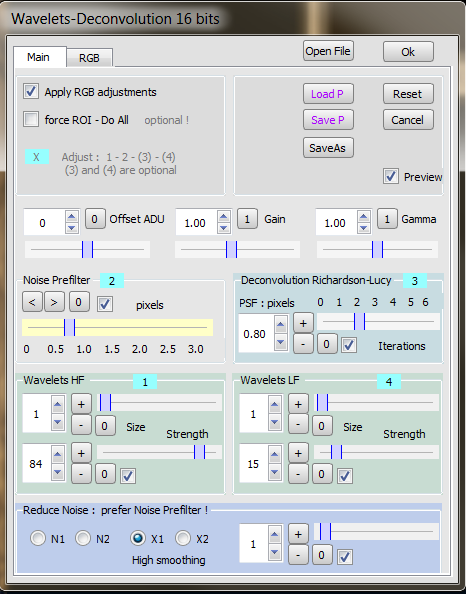Click Noise Prefilter increase > button
The width and height of the screenshot is (466, 594).
(x=54, y=302)
